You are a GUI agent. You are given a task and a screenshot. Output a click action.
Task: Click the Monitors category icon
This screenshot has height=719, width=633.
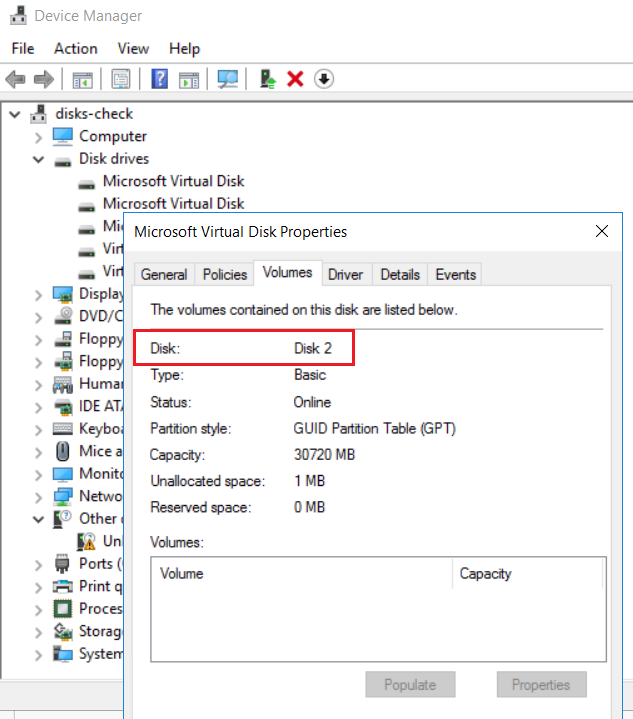[x=62, y=474]
